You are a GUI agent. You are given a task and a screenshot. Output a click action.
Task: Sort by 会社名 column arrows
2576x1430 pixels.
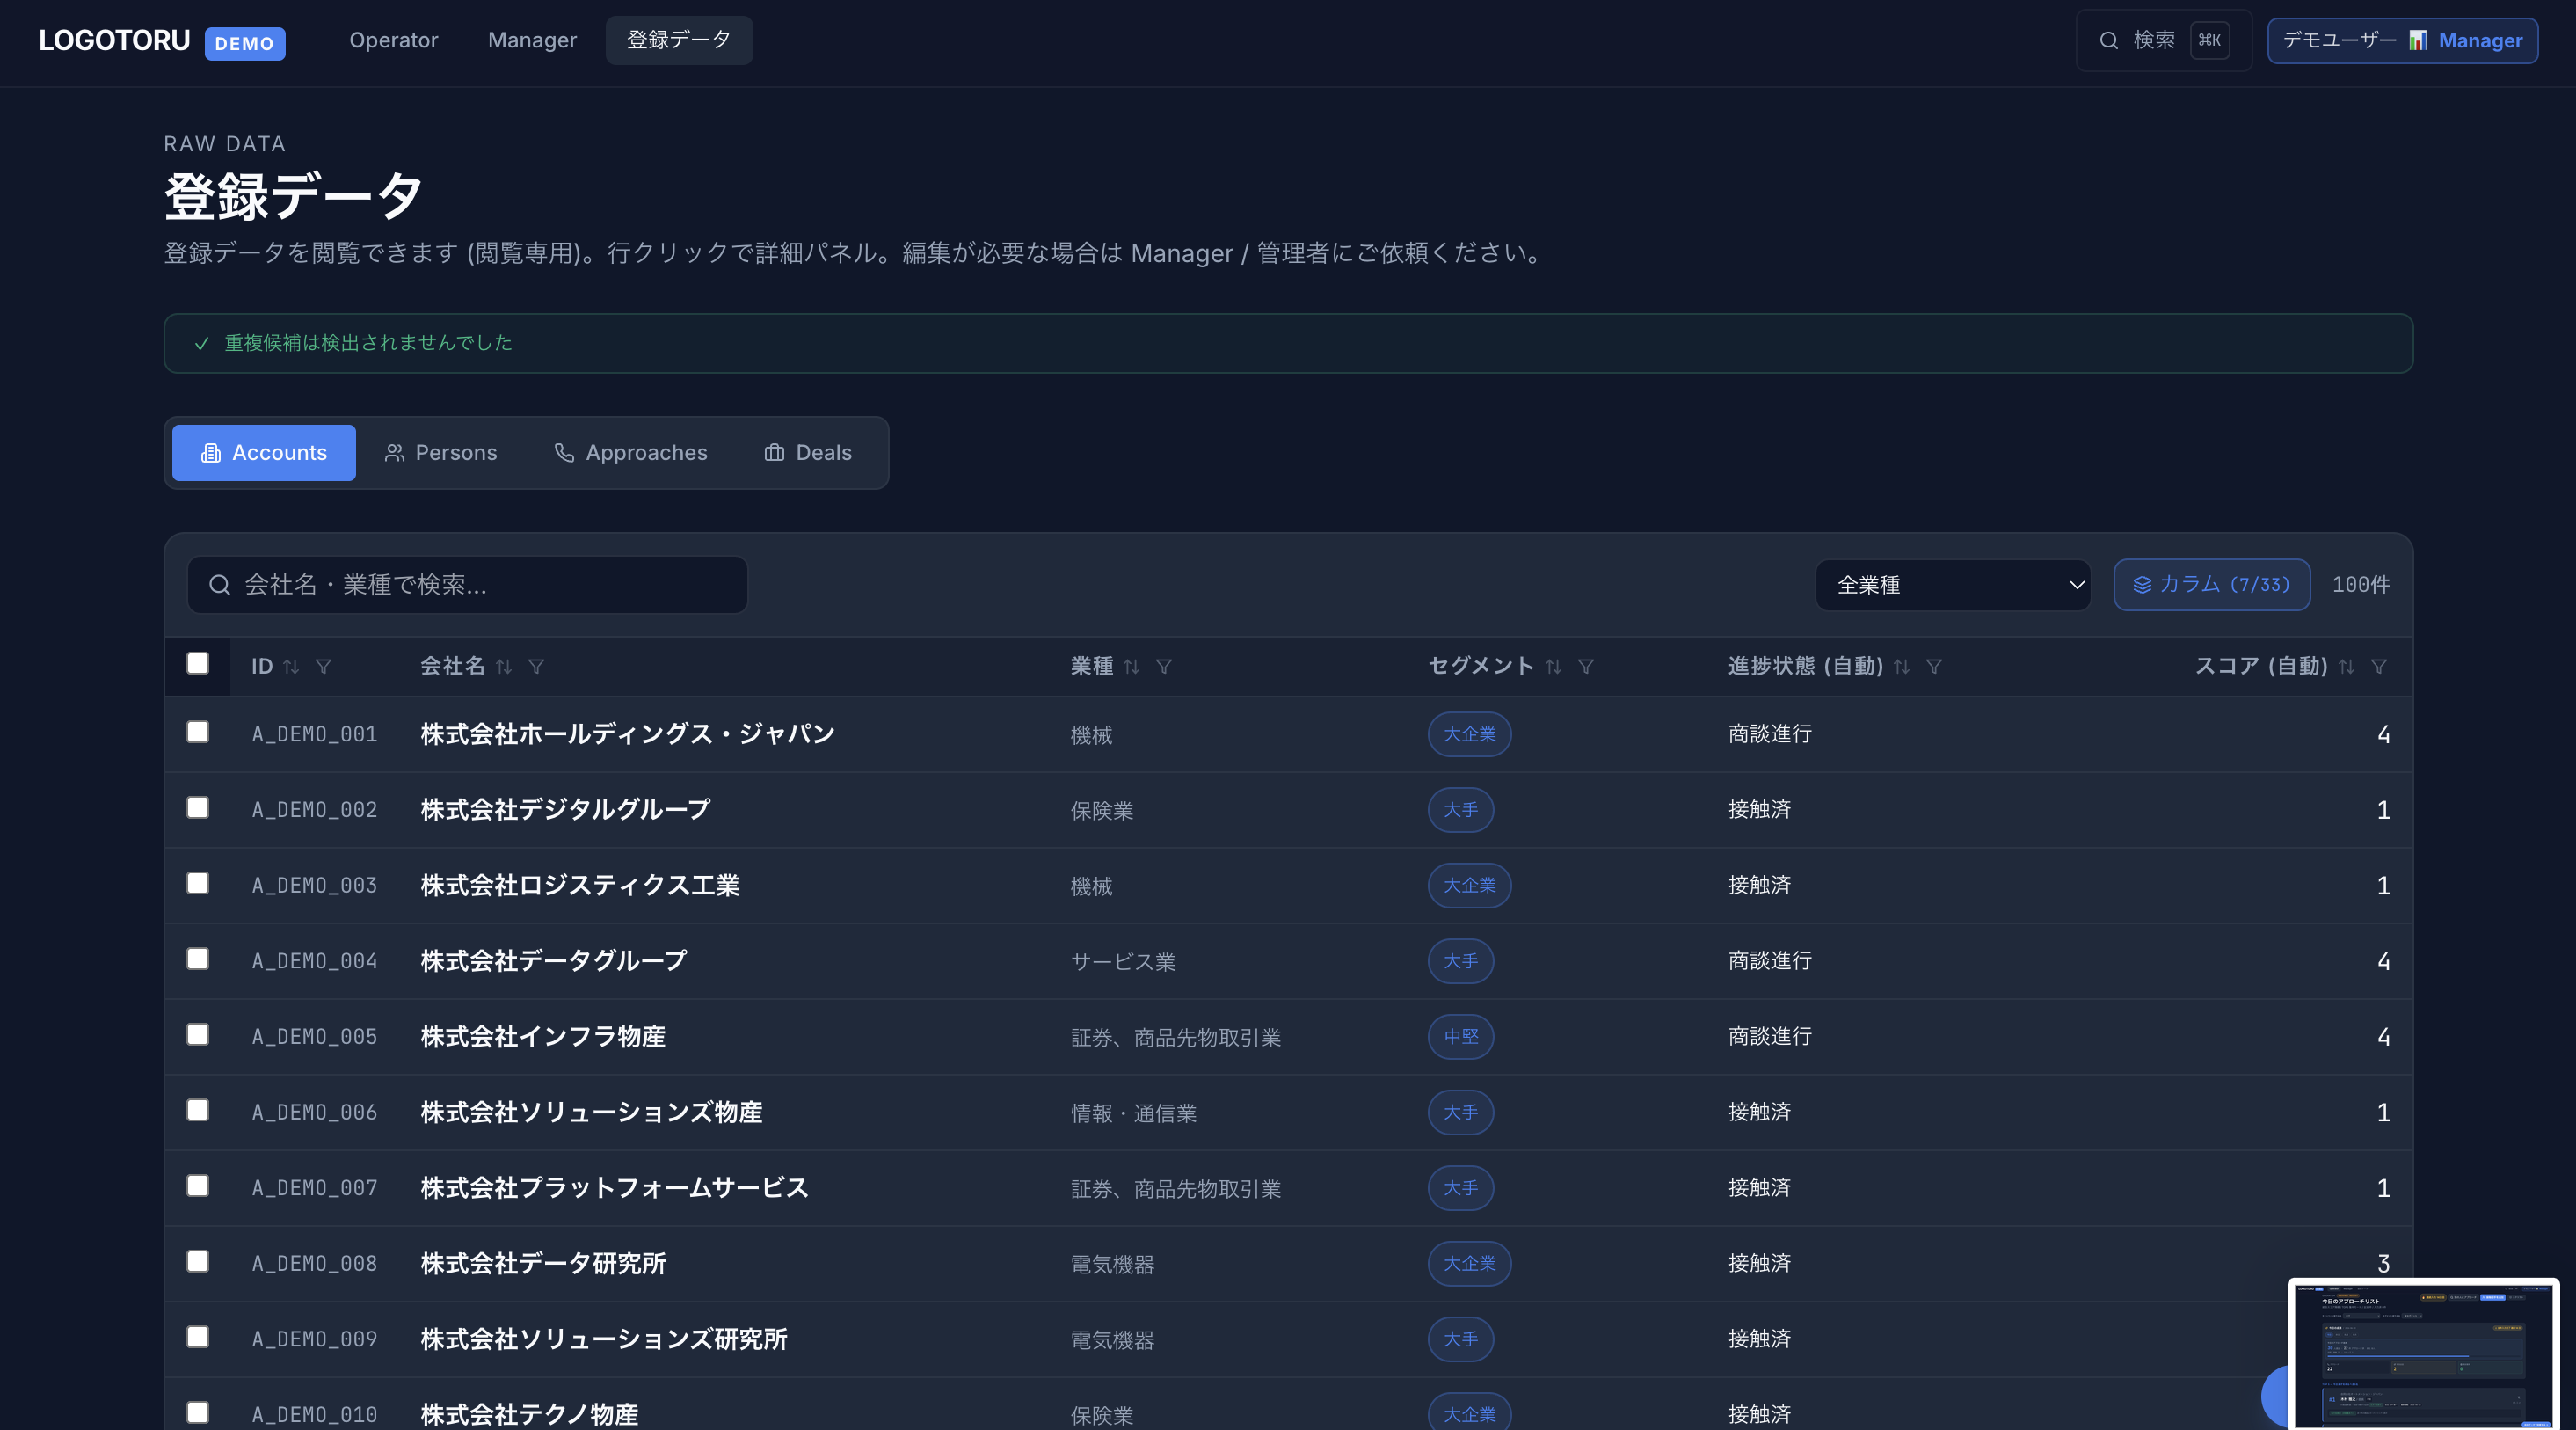pos(504,666)
